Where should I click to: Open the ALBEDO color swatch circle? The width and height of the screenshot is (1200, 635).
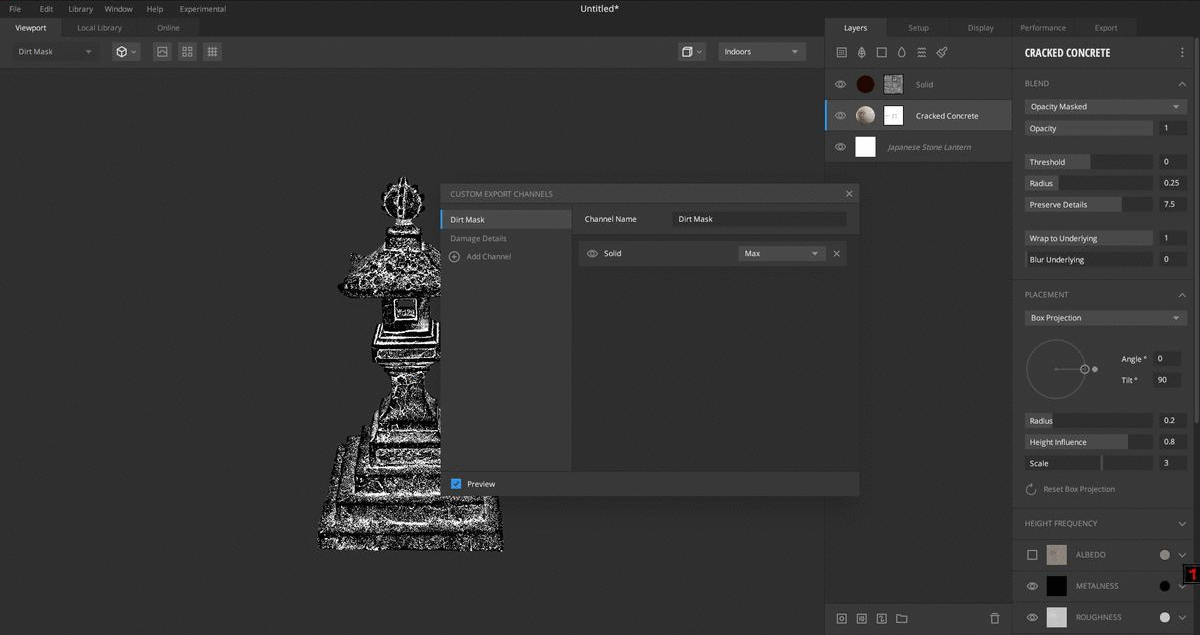point(1164,555)
